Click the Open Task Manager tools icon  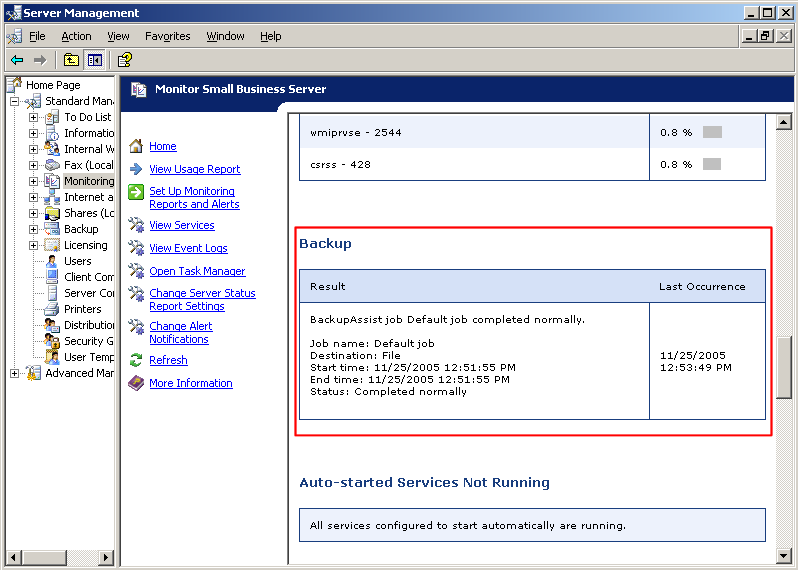136,271
